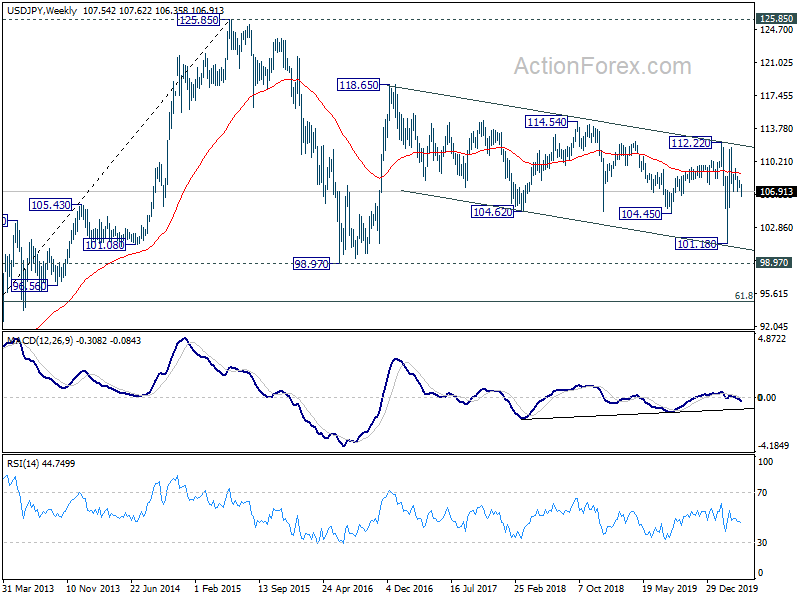Click the 113.780 price axis value
The height and width of the screenshot is (600, 800).
tap(777, 129)
